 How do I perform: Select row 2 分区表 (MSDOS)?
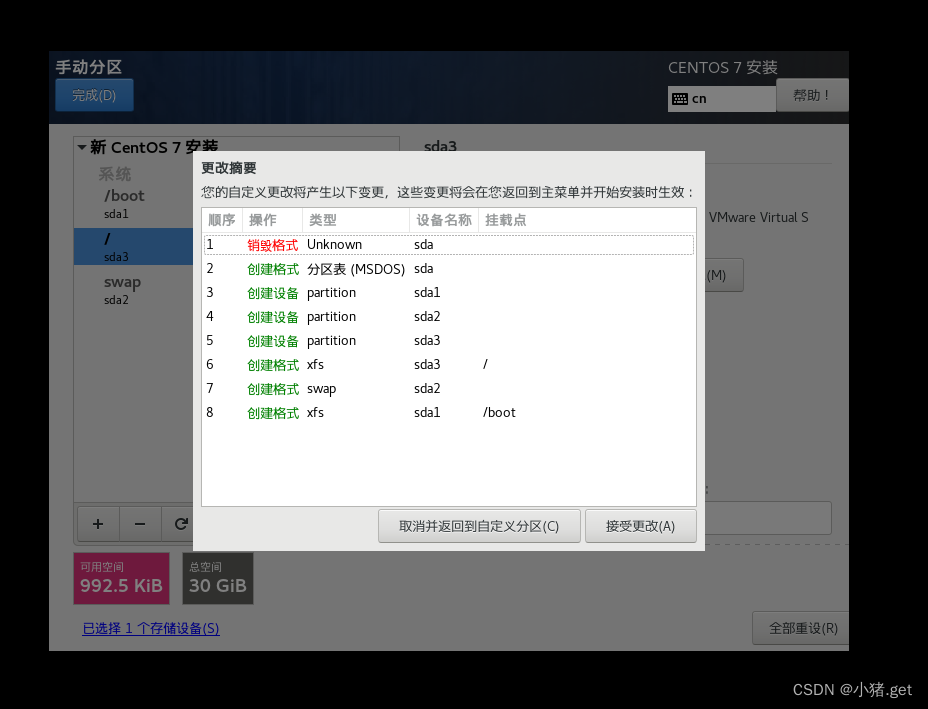449,269
